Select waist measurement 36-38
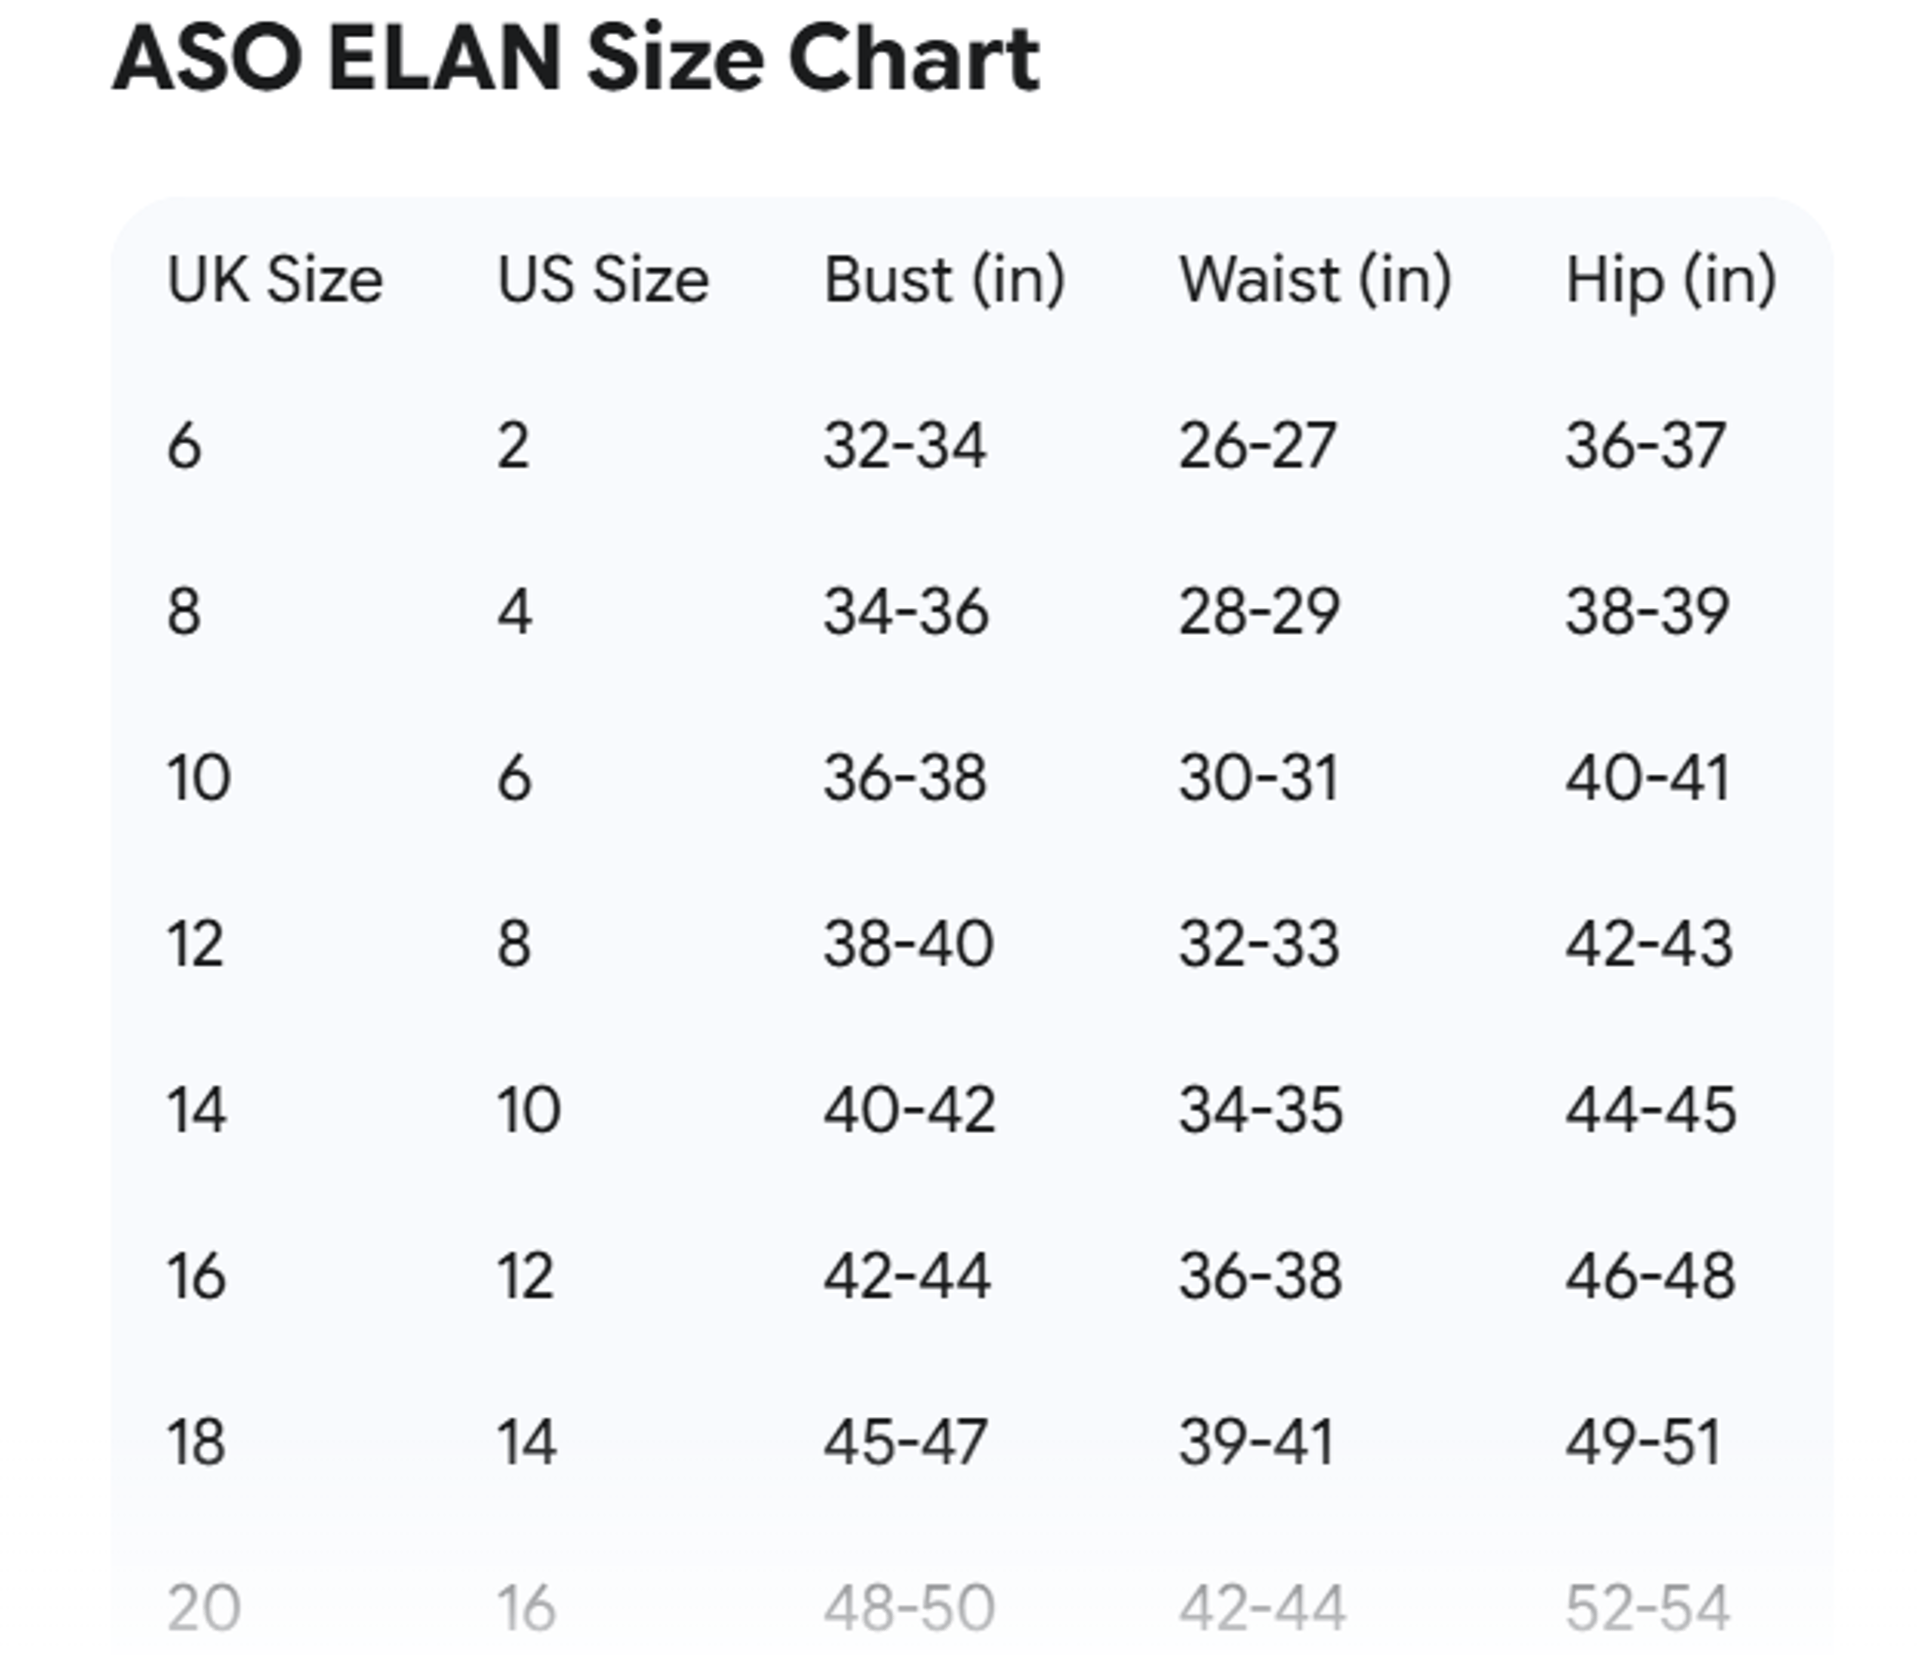This screenshot has width=1920, height=1655. tap(1260, 1275)
